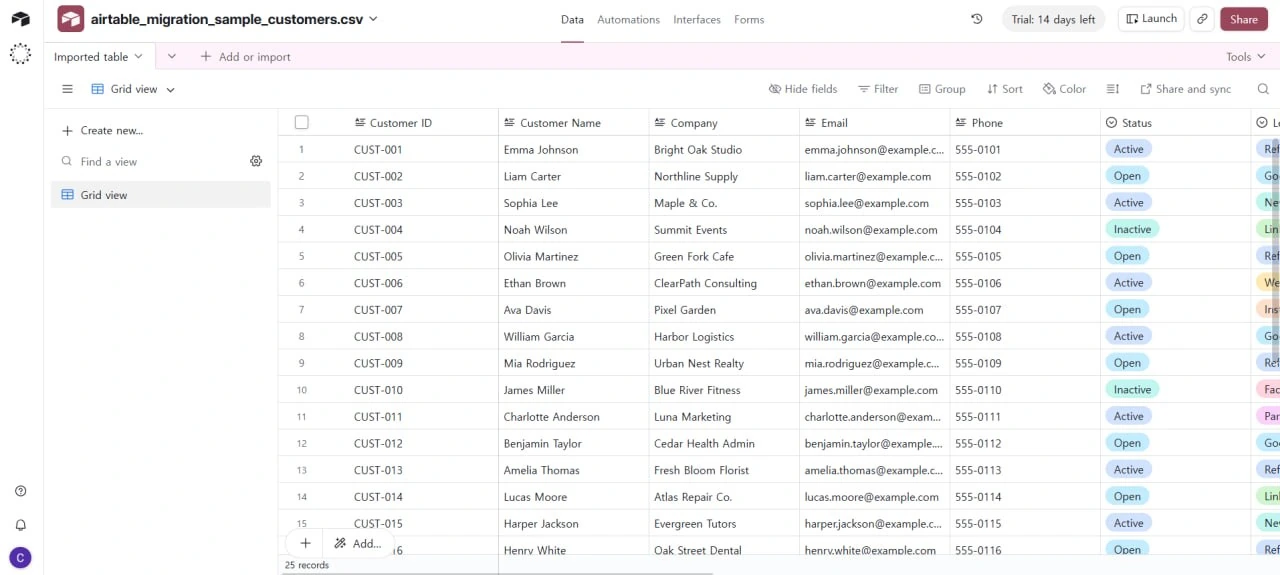Screen dimensions: 1280x575
Task: Click the Email field type icon
Action: [810, 123]
